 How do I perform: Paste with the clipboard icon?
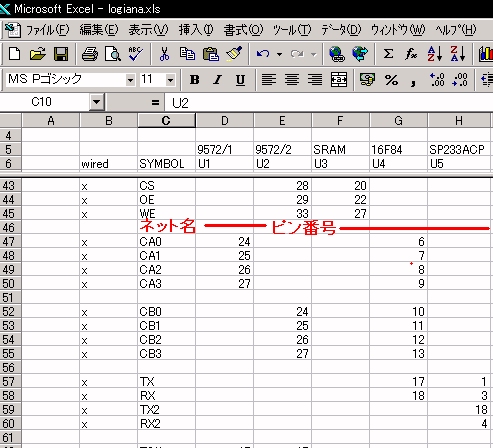[x=211, y=53]
